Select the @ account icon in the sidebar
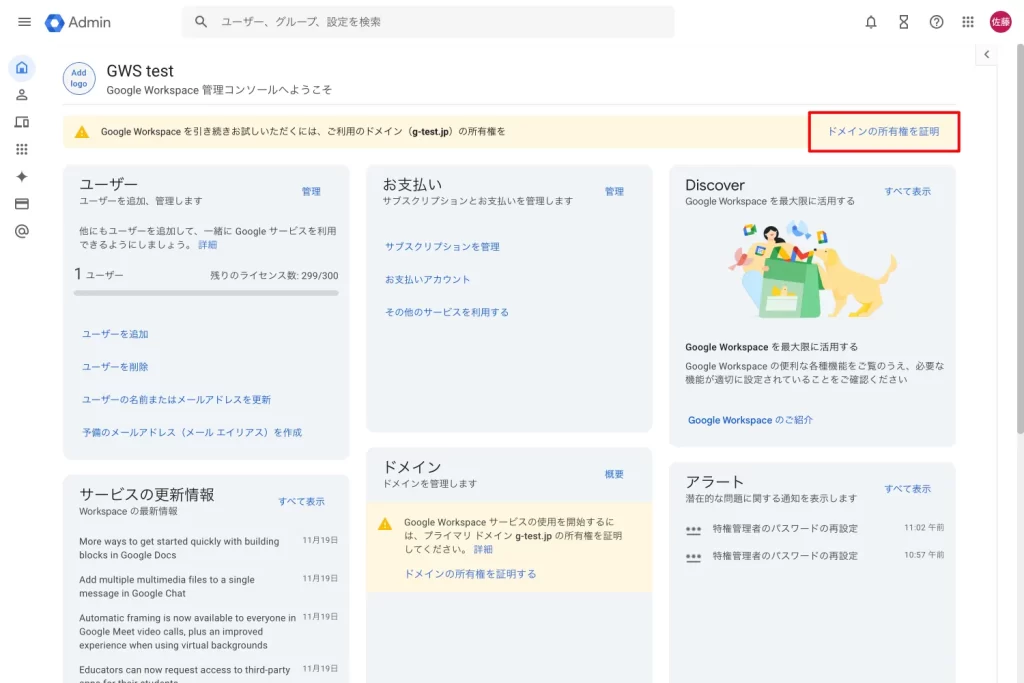This screenshot has height=683, width=1024. [20, 230]
